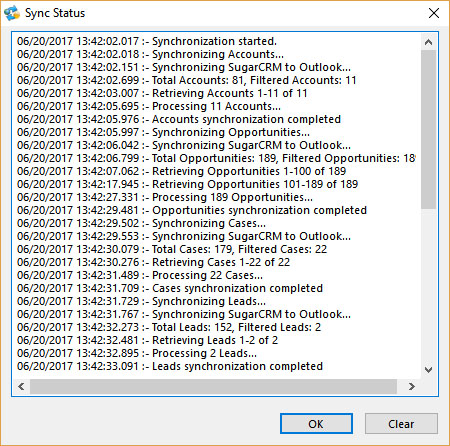Click the 'Retrieving Opportunities 101-189 of 189' line
Image resolution: width=450 pixels, height=446 pixels.
click(187, 184)
